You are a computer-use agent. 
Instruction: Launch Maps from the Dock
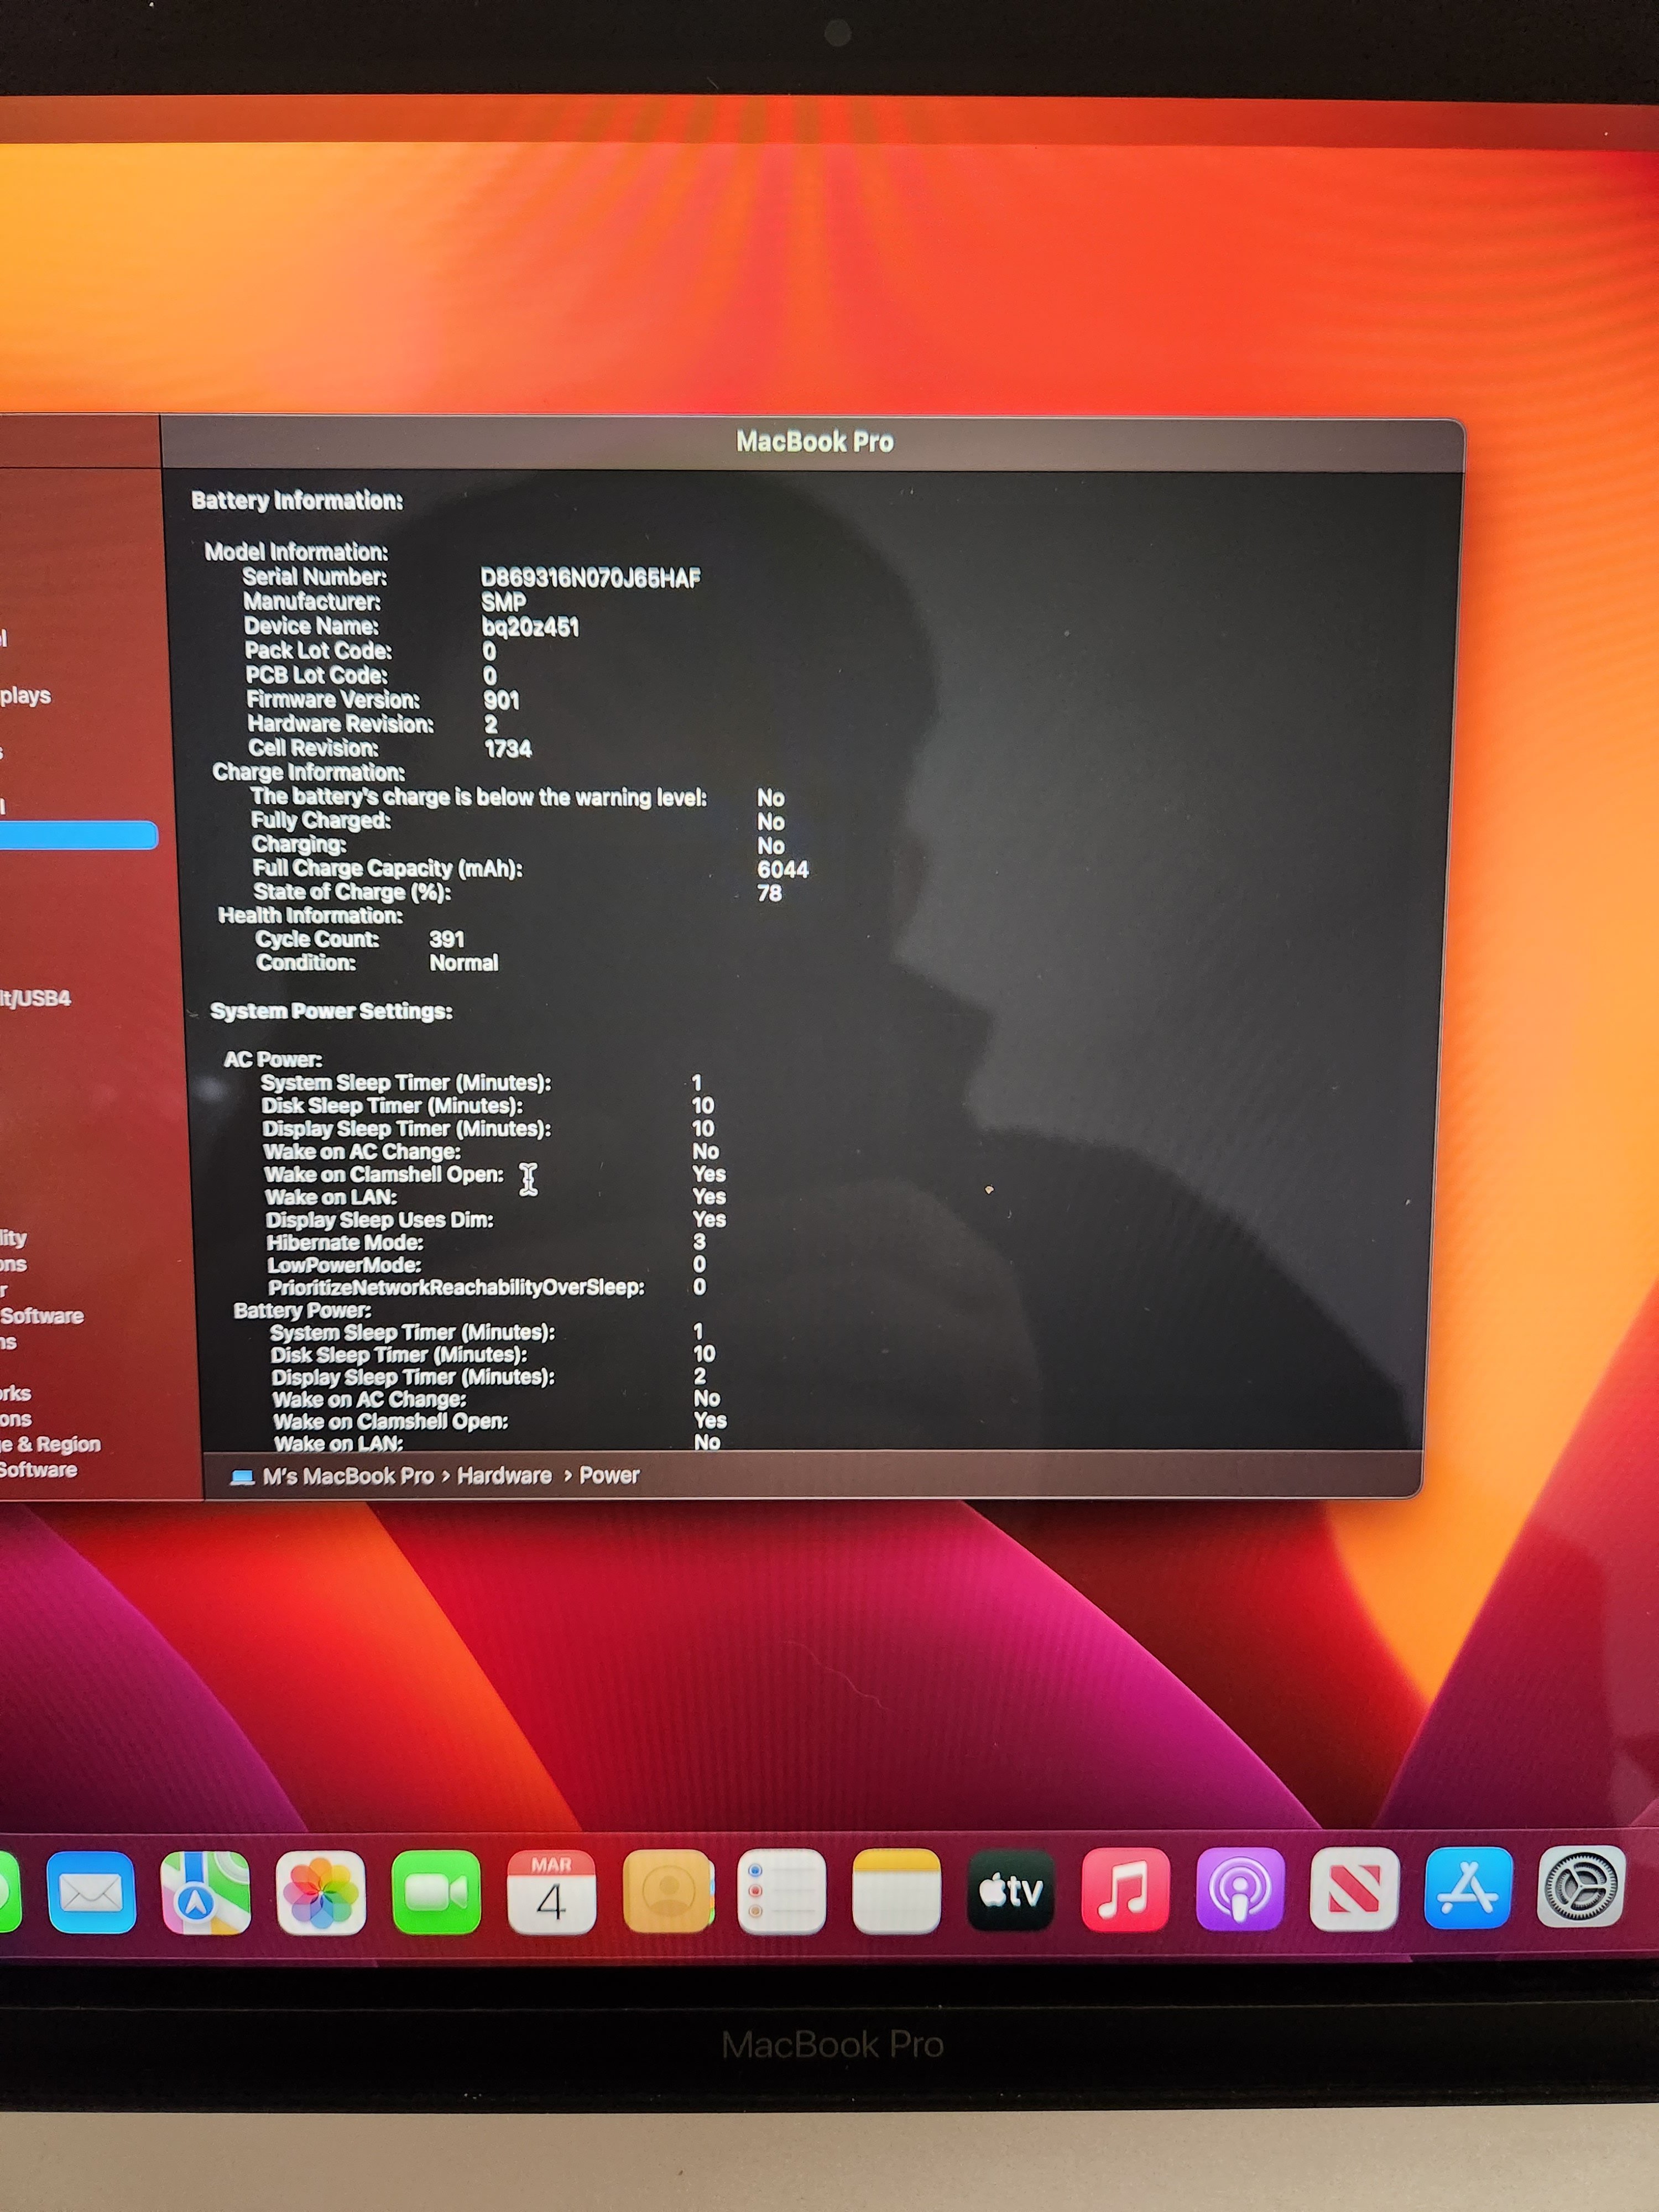[x=205, y=1892]
